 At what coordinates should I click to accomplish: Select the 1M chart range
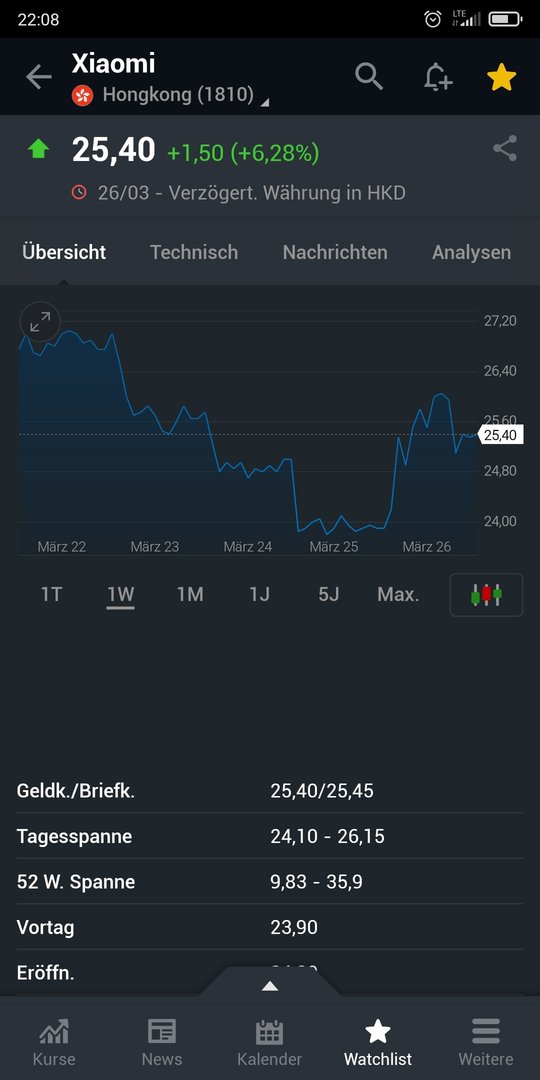pyautogui.click(x=190, y=594)
